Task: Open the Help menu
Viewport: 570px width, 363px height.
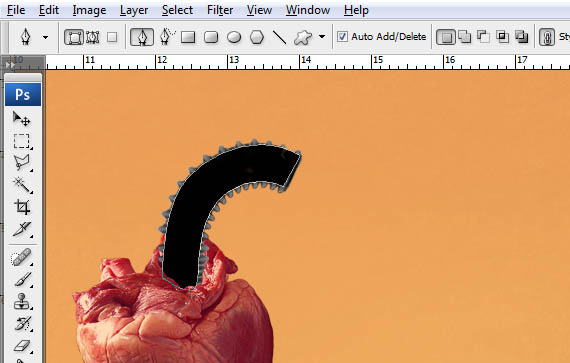Action: 356,10
